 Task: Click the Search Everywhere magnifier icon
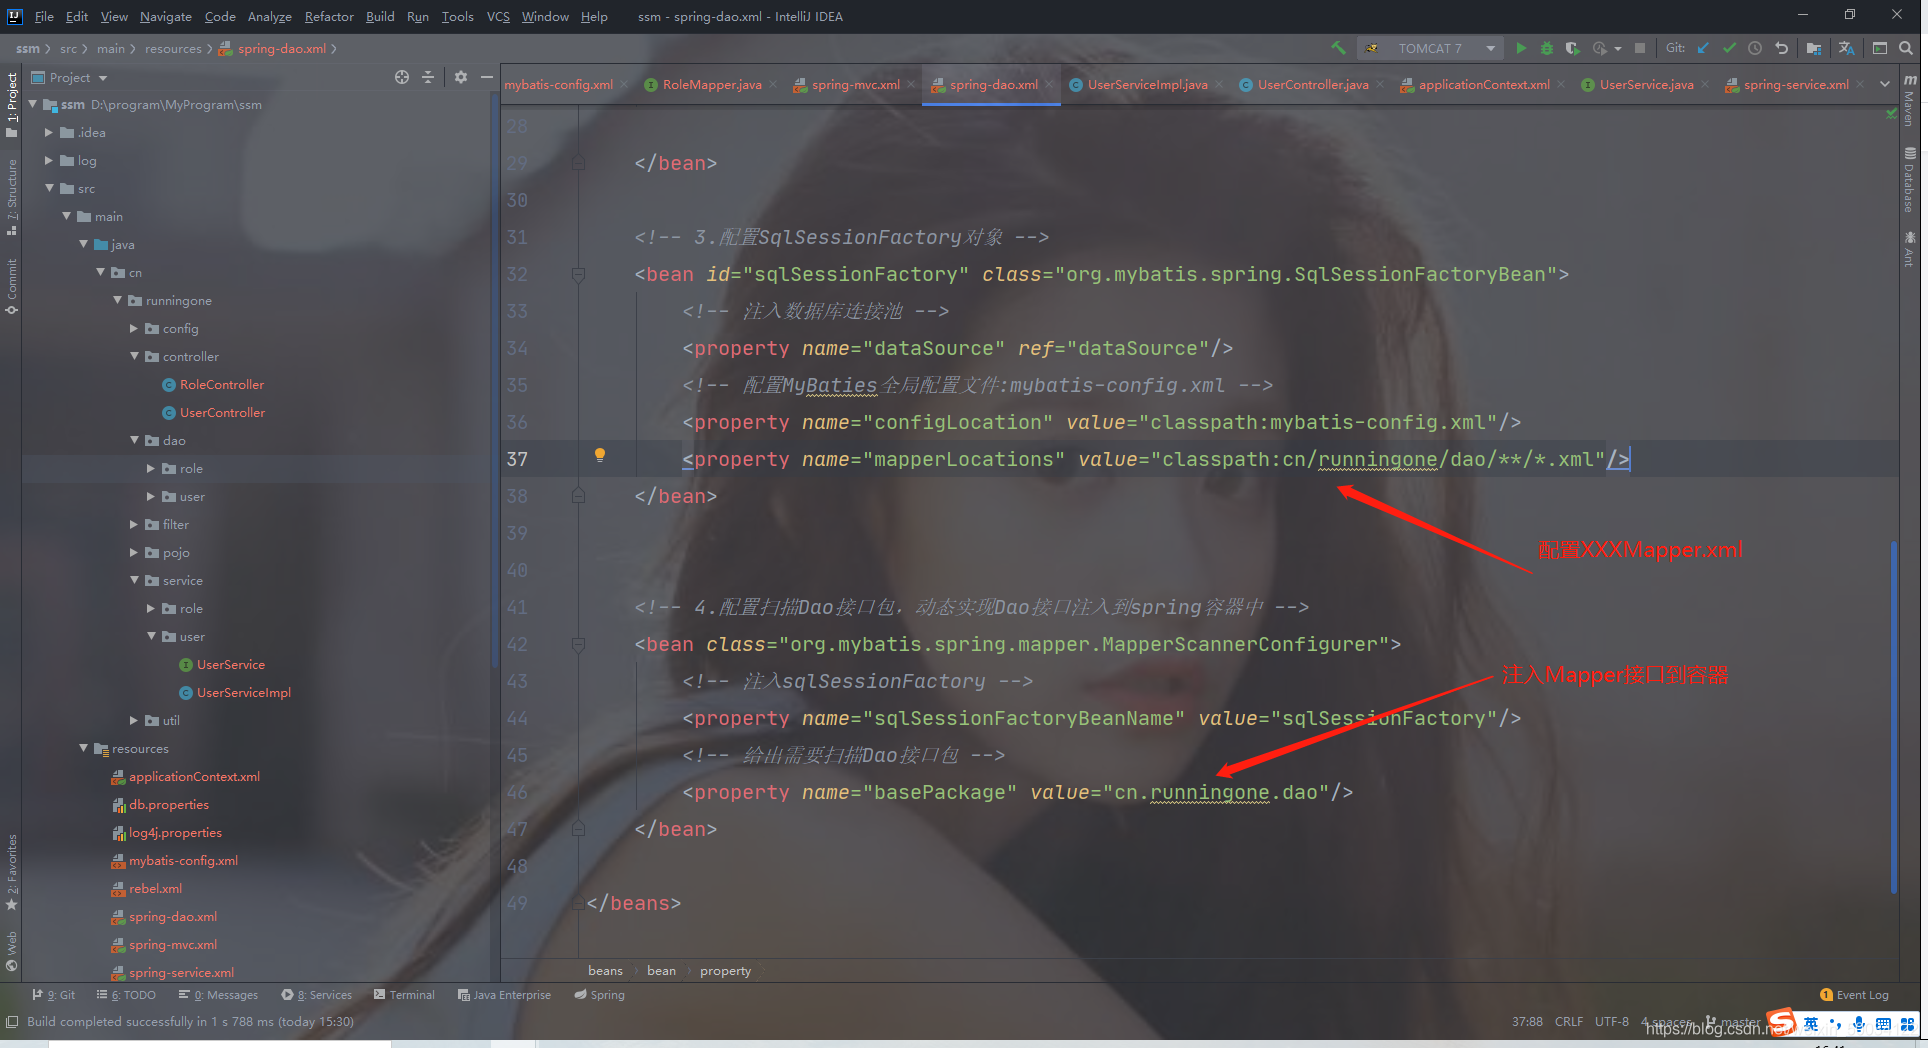(x=1906, y=48)
